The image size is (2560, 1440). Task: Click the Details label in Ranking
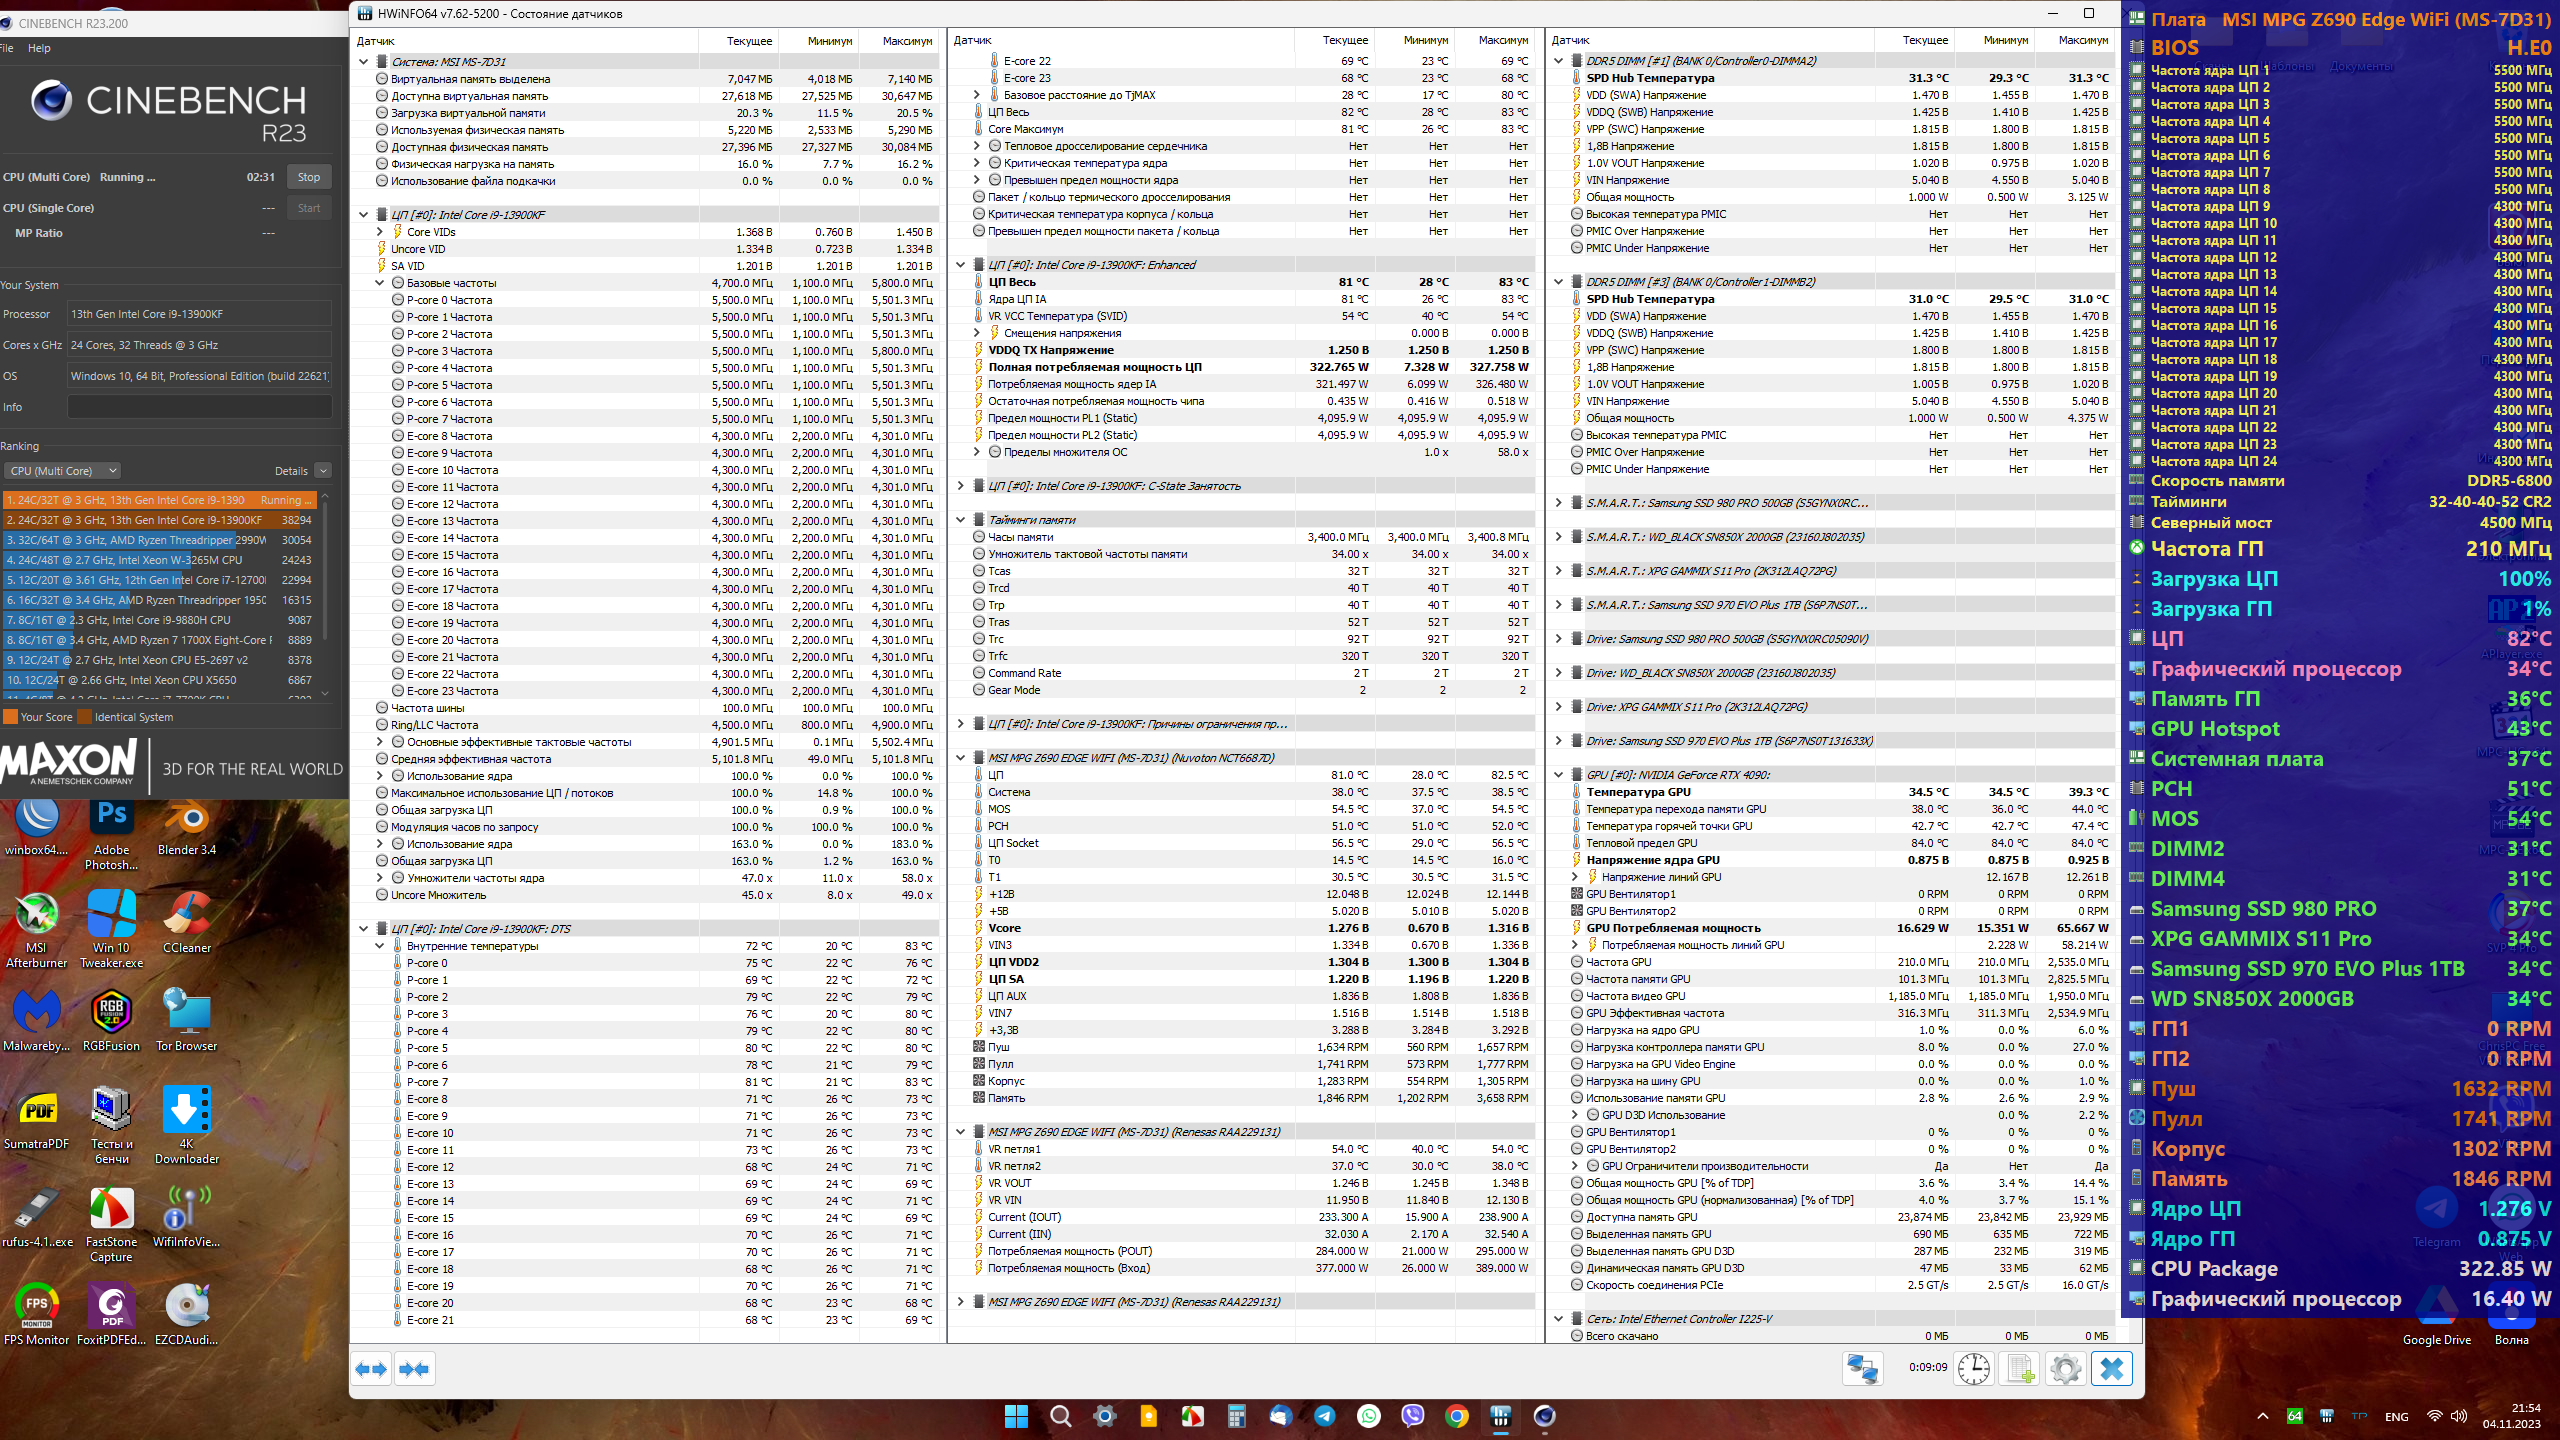291,471
